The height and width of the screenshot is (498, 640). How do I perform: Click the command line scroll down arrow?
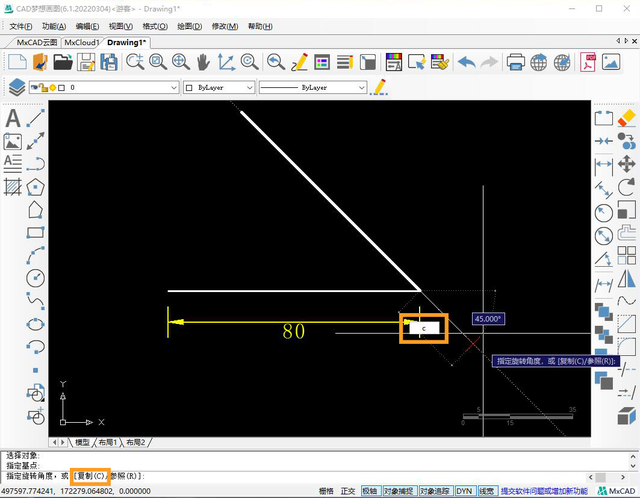pyautogui.click(x=633, y=465)
